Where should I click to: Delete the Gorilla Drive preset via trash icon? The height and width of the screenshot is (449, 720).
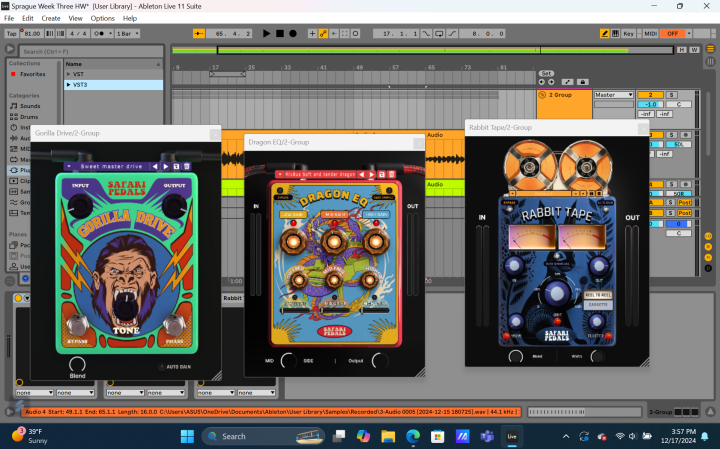[186, 166]
